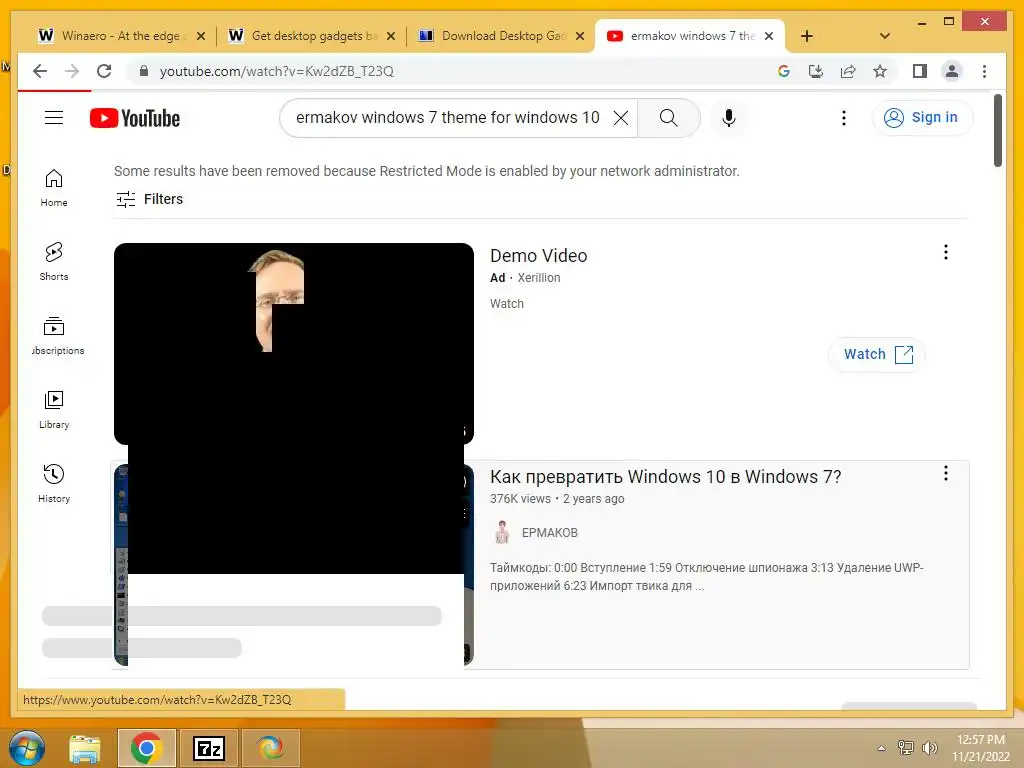Open 7-Zip from the taskbar
The width and height of the screenshot is (1024, 768).
(x=209, y=748)
